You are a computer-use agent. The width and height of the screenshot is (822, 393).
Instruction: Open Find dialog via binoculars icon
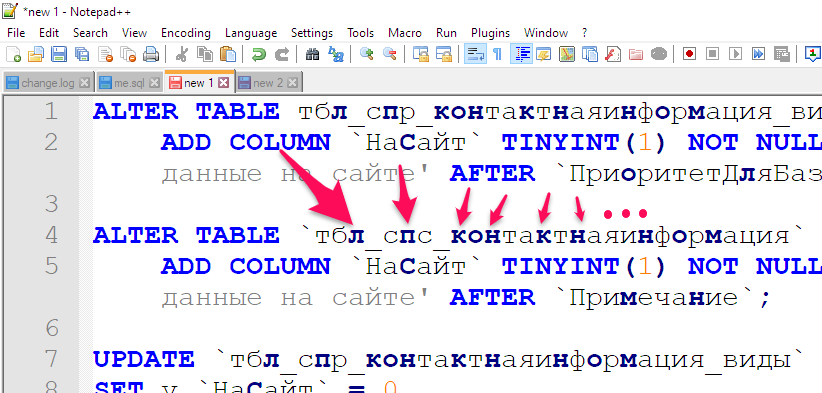tap(312, 54)
